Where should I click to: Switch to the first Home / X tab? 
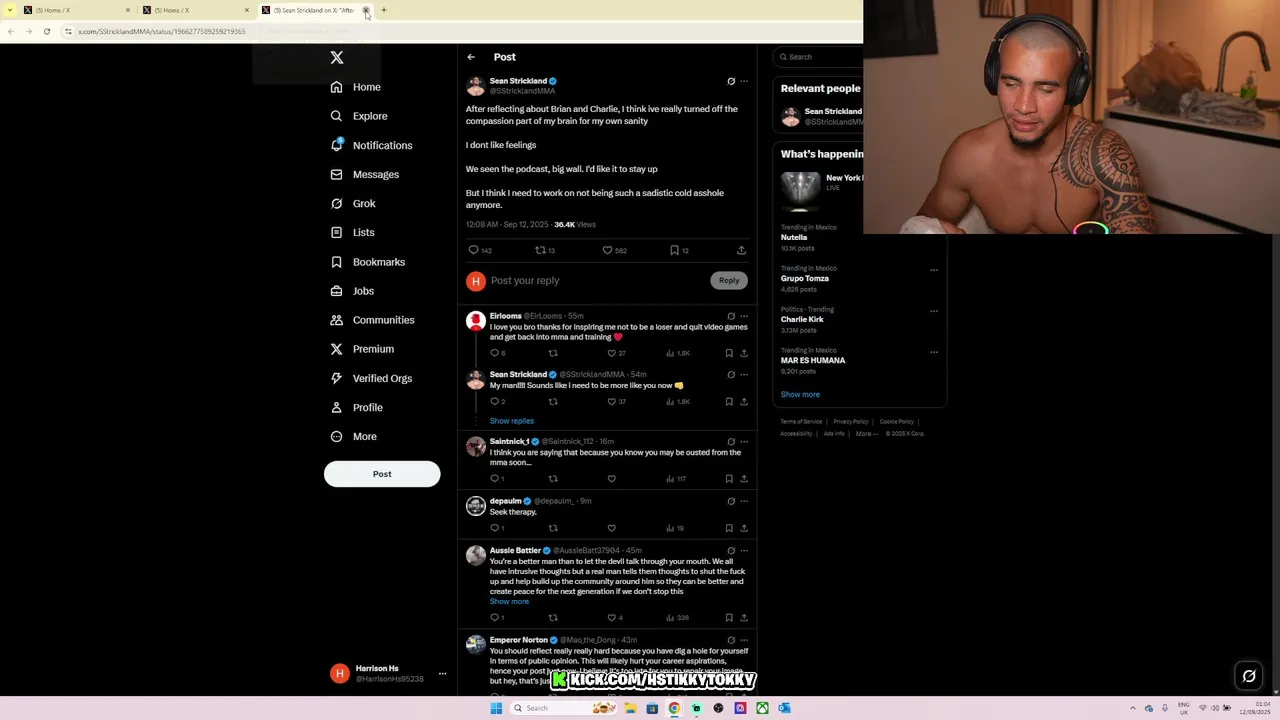[75, 10]
